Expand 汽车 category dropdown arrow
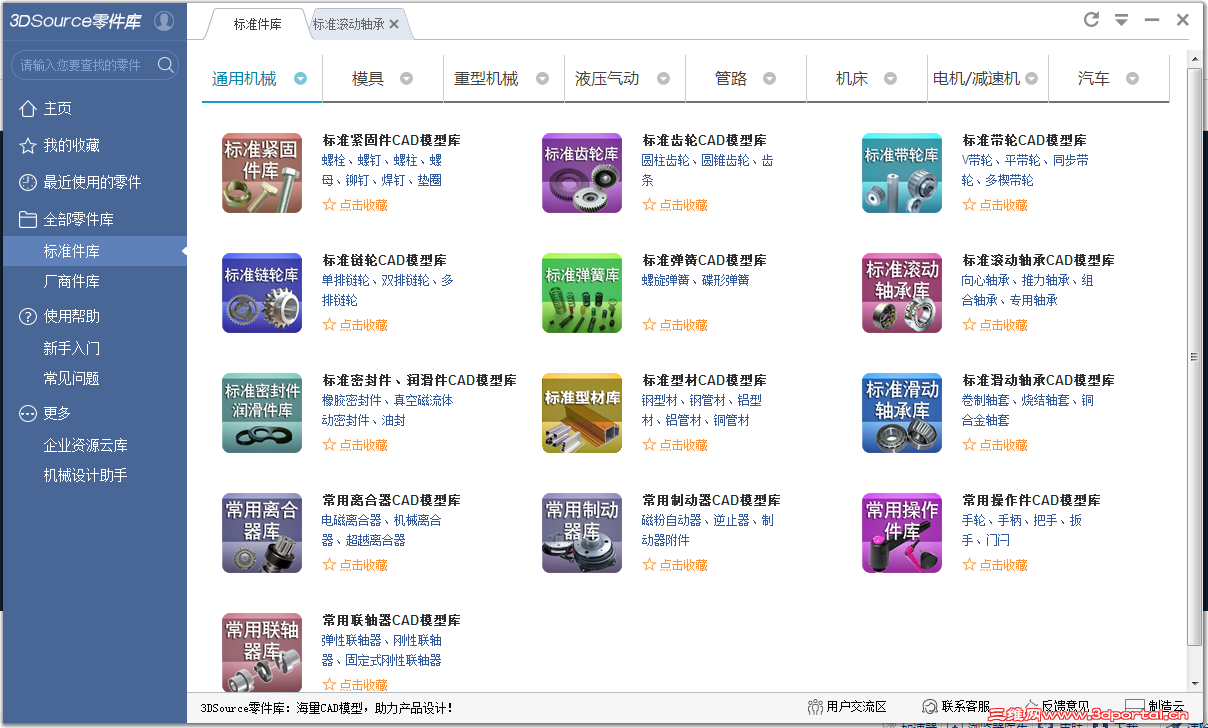 point(1132,79)
